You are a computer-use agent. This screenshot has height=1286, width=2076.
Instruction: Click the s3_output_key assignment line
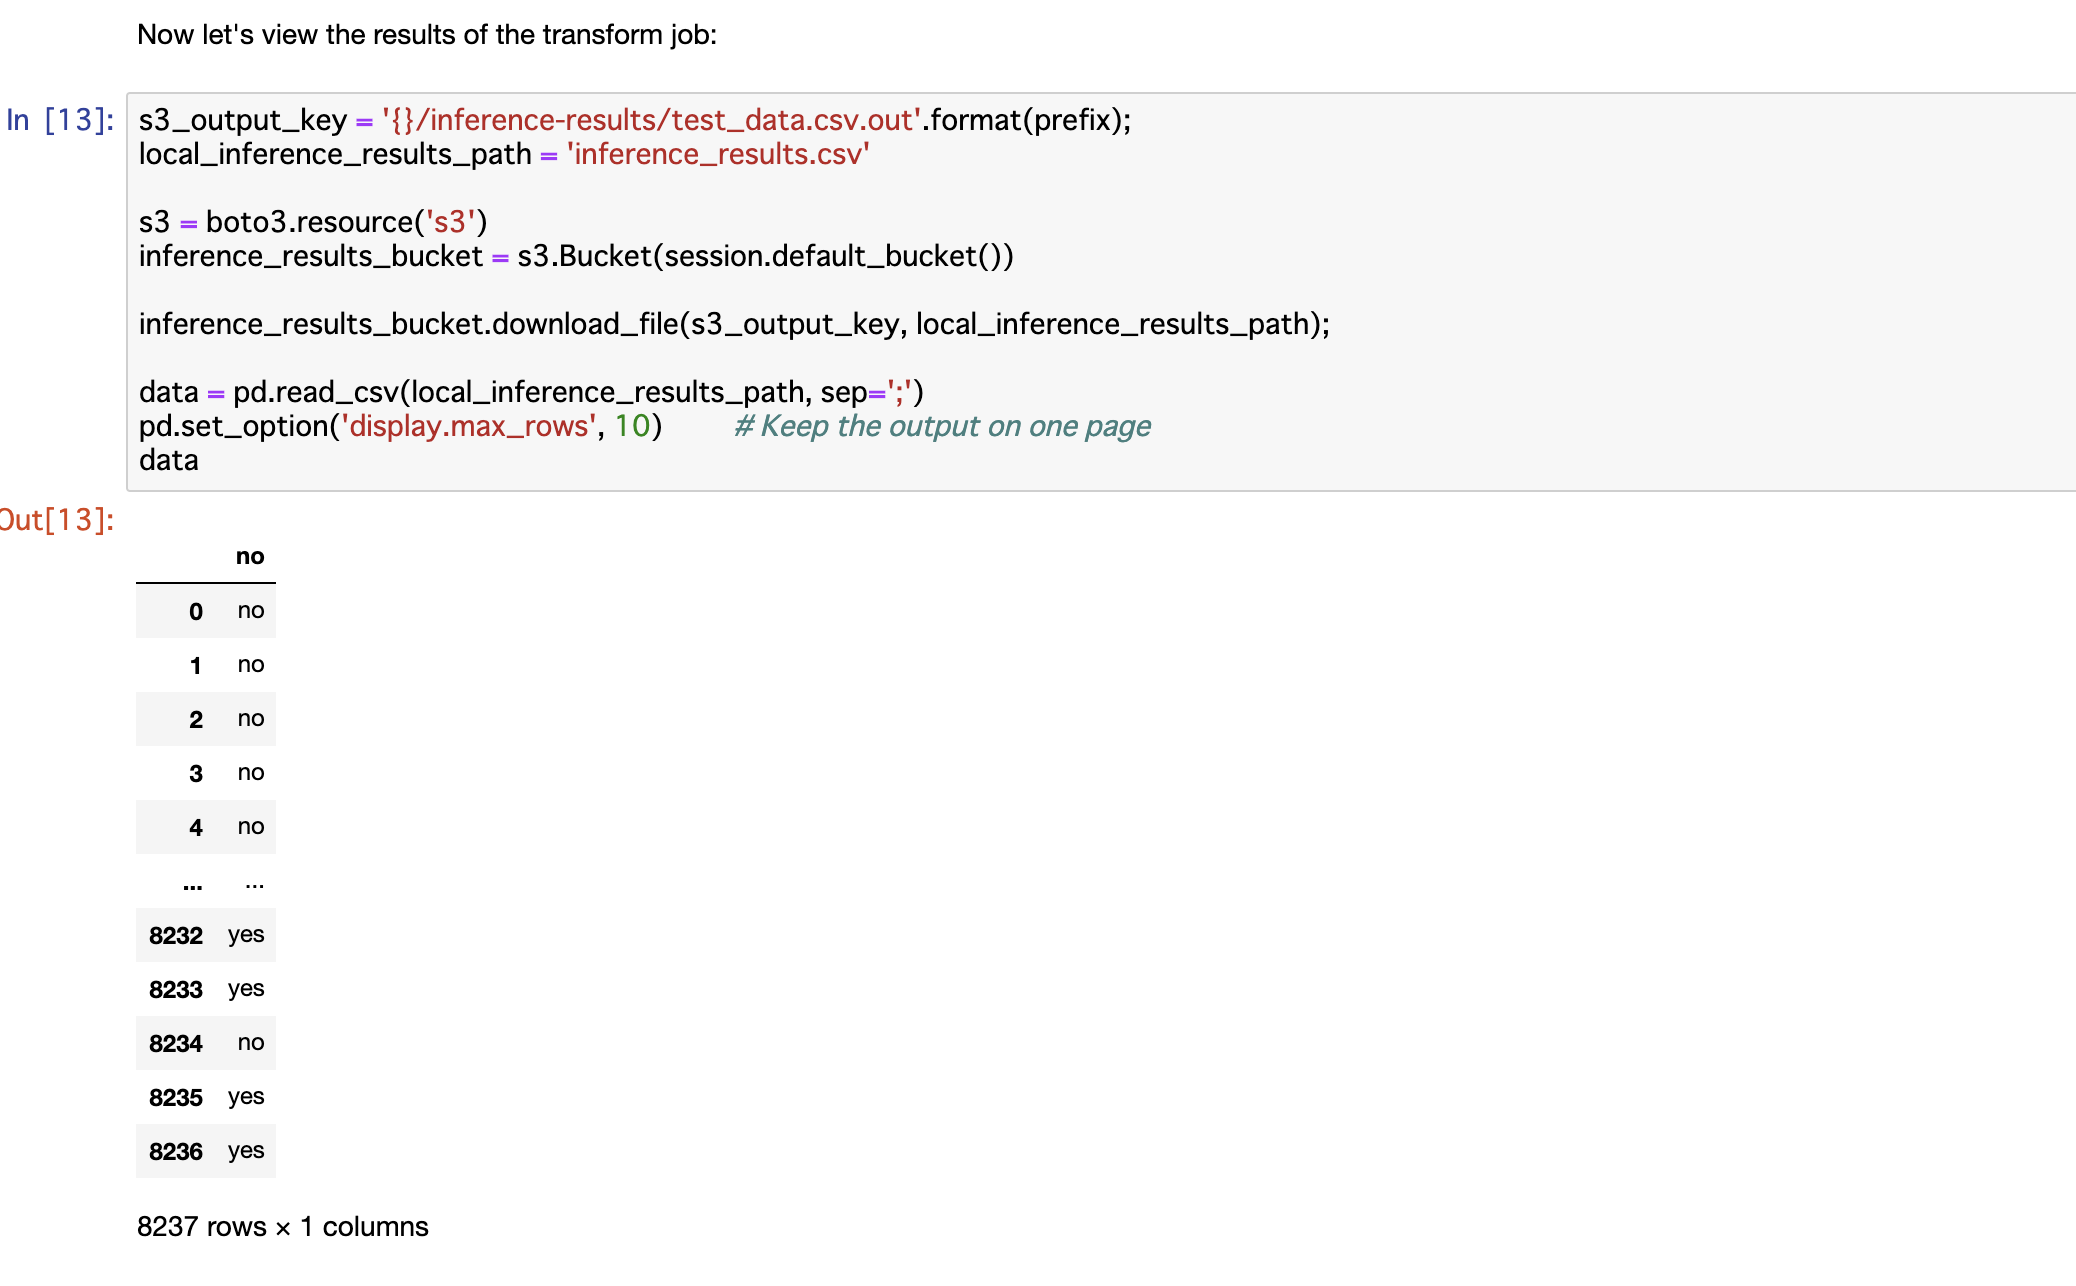tap(635, 120)
